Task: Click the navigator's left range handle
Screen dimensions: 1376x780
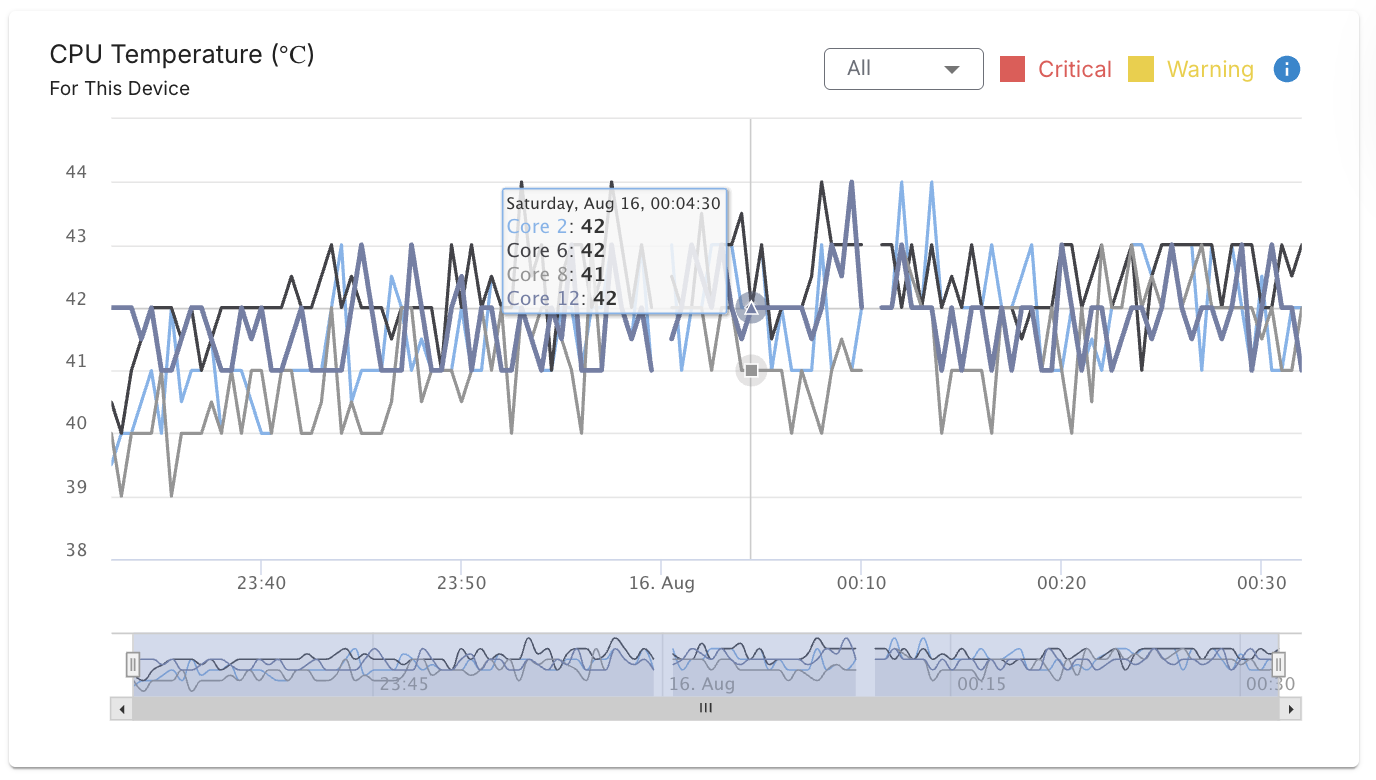Action: click(x=133, y=664)
